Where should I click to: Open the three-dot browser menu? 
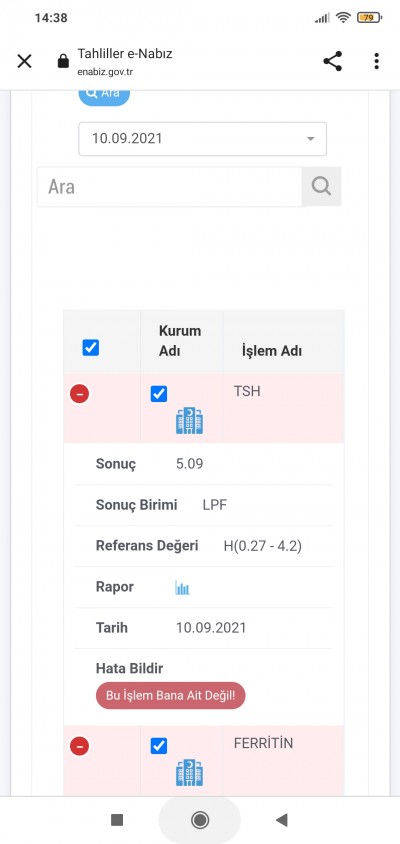376,61
